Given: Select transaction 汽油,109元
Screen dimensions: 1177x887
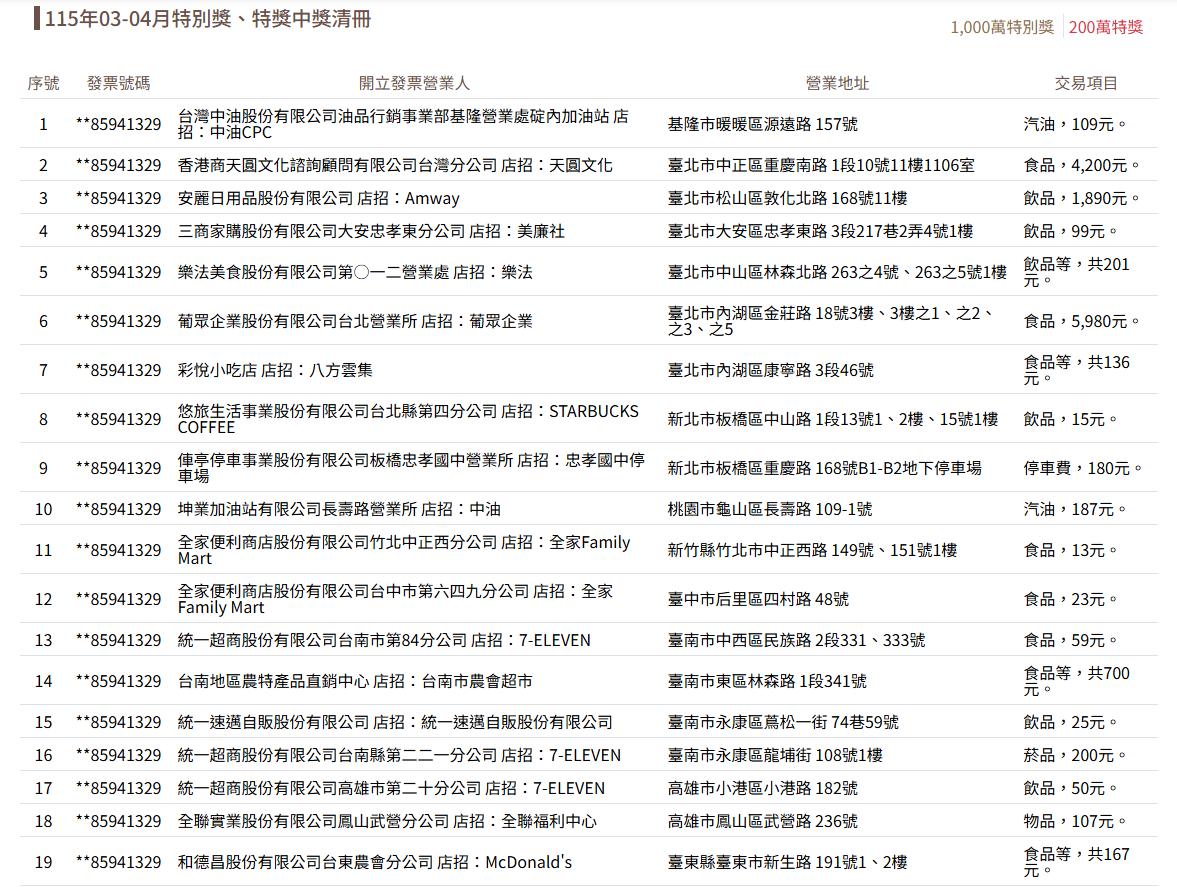Looking at the screenshot, I should [x=1075, y=124].
